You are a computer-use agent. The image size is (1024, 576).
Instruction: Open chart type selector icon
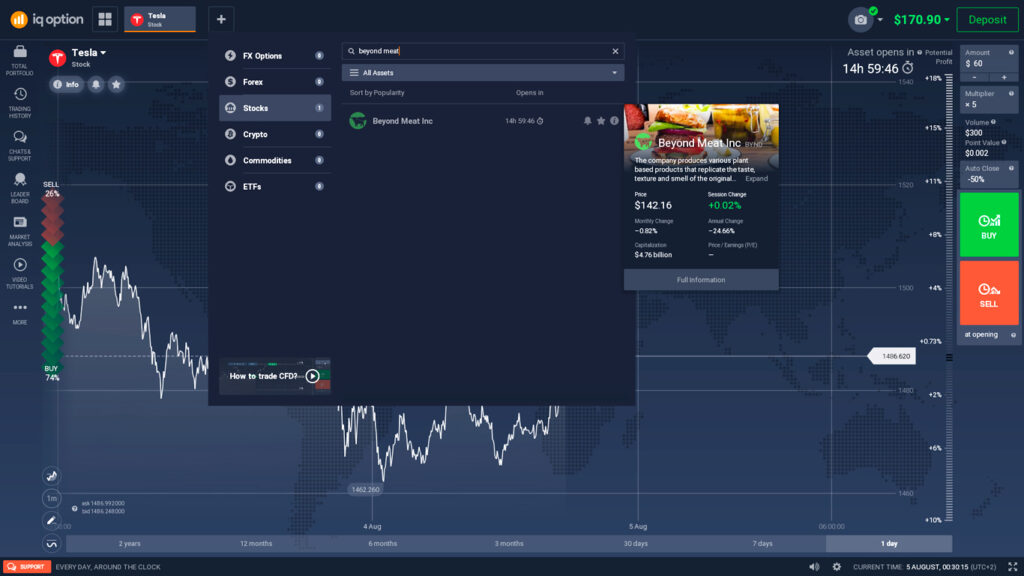point(52,475)
